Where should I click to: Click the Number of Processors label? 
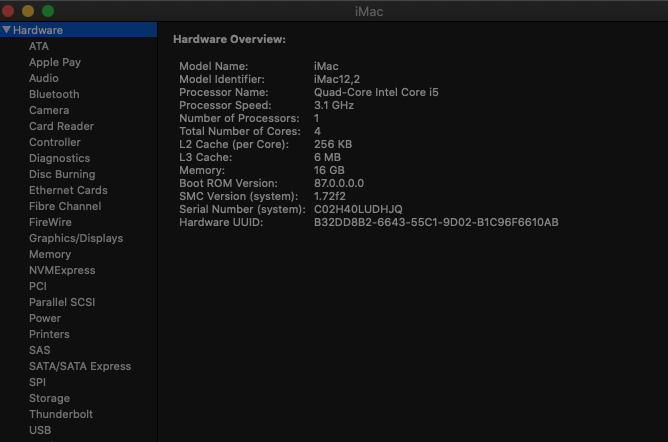pyautogui.click(x=239, y=118)
